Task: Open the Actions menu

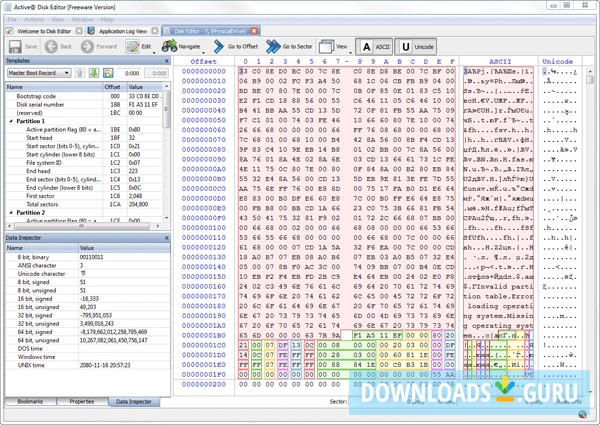Action: pyautogui.click(x=33, y=18)
